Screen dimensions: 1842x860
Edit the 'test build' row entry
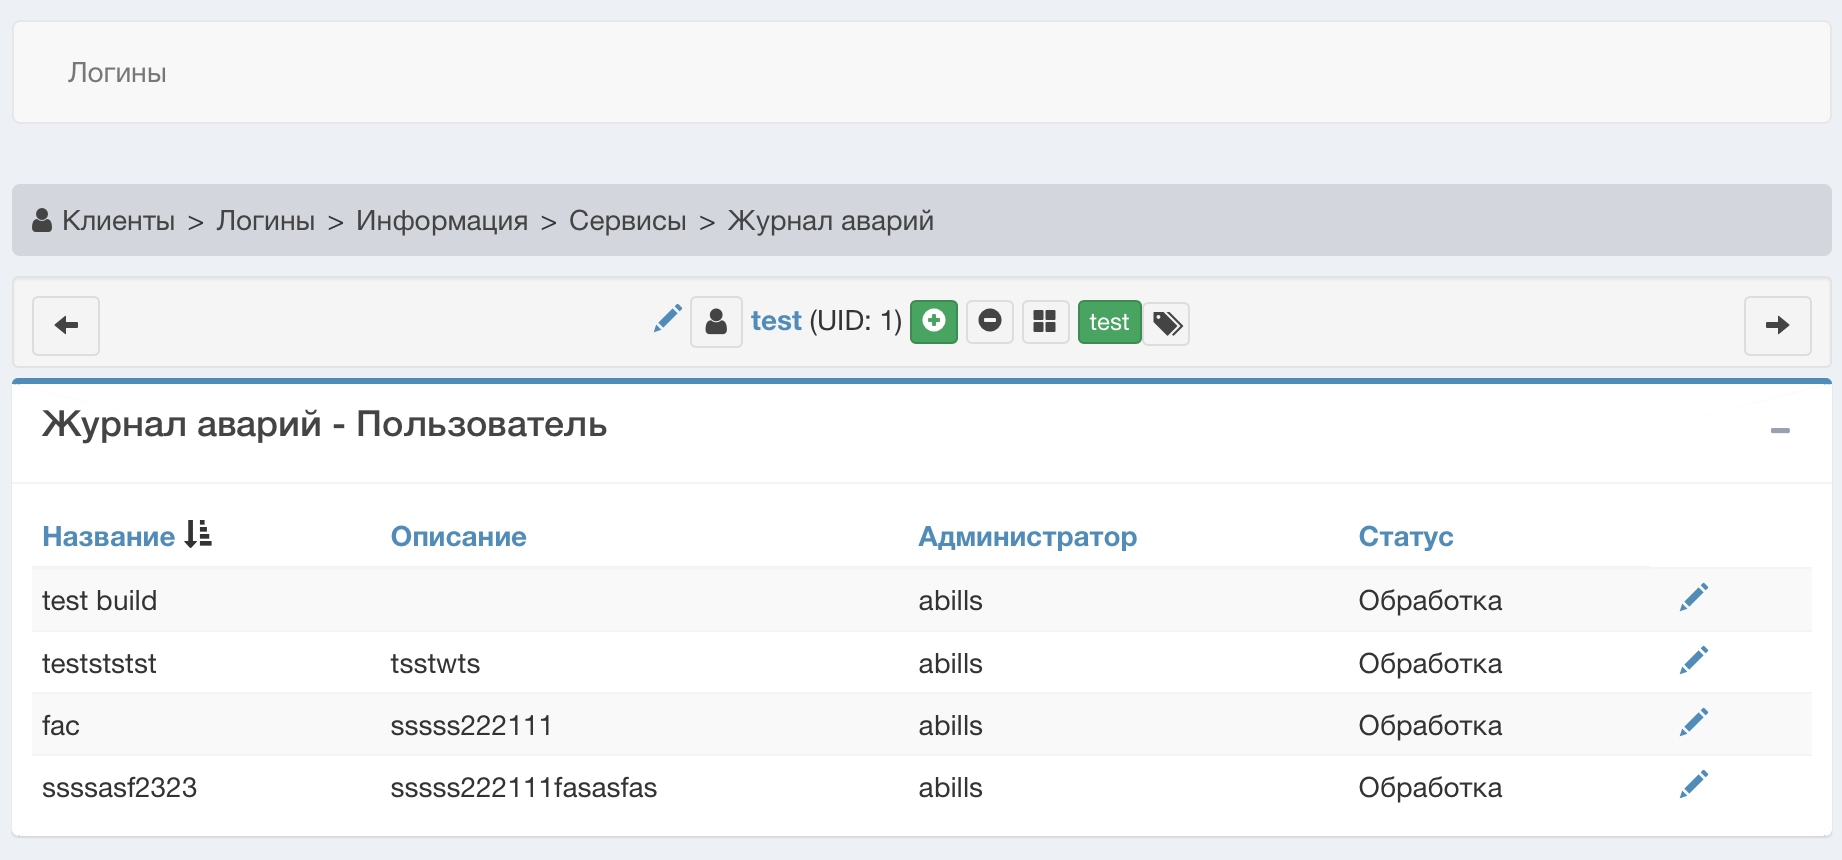tap(1693, 598)
